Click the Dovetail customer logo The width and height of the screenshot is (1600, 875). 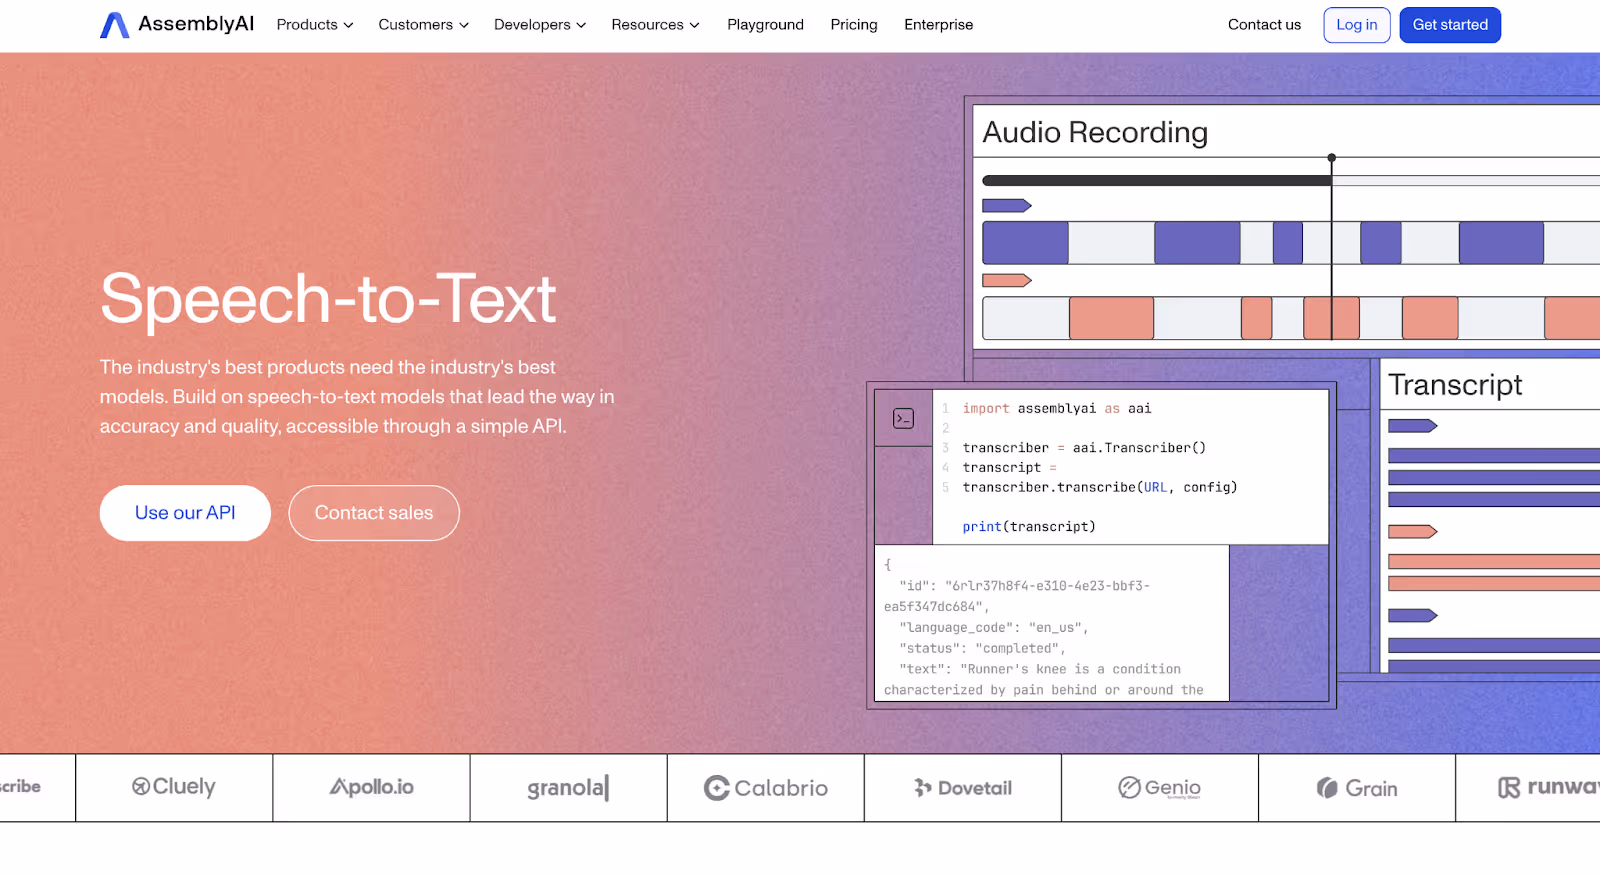coord(963,788)
